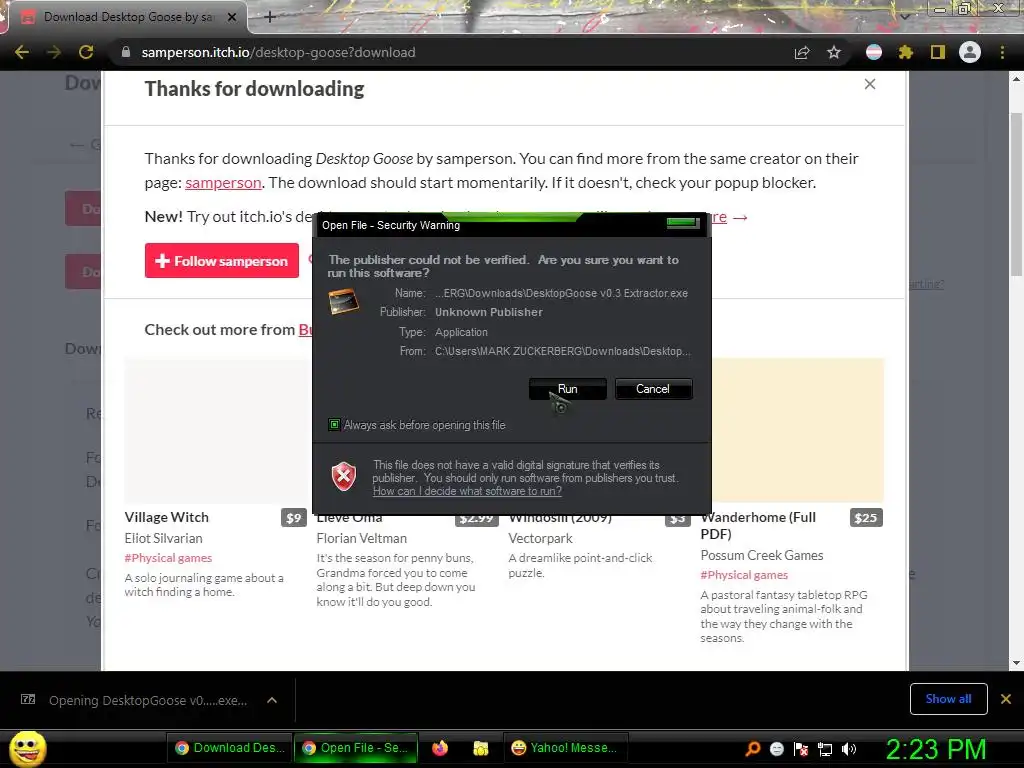Click the striped extension icon in toolbar

[874, 52]
